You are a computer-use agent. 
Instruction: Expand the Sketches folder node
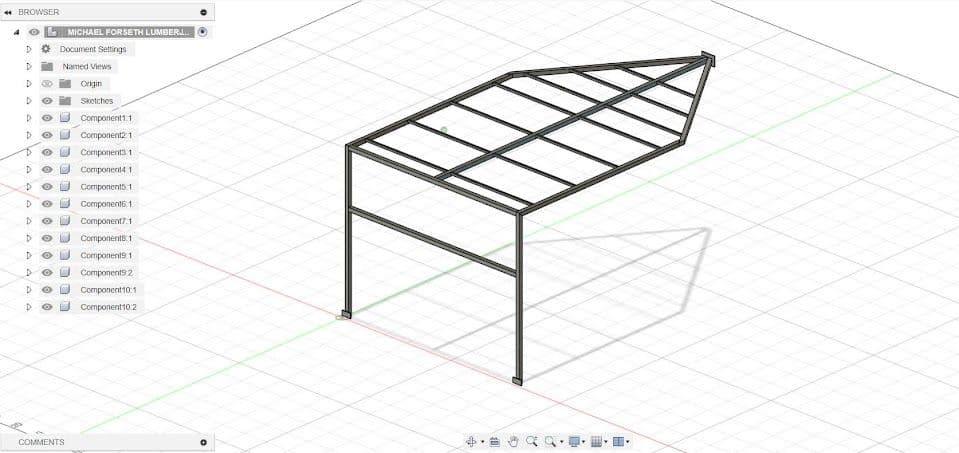tap(28, 101)
